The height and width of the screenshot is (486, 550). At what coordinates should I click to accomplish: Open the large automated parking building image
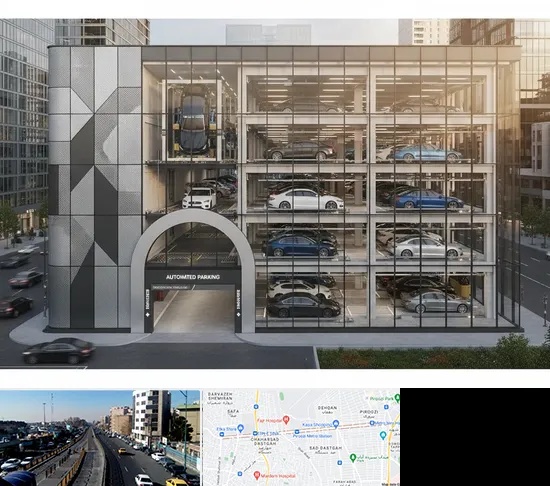click(275, 194)
